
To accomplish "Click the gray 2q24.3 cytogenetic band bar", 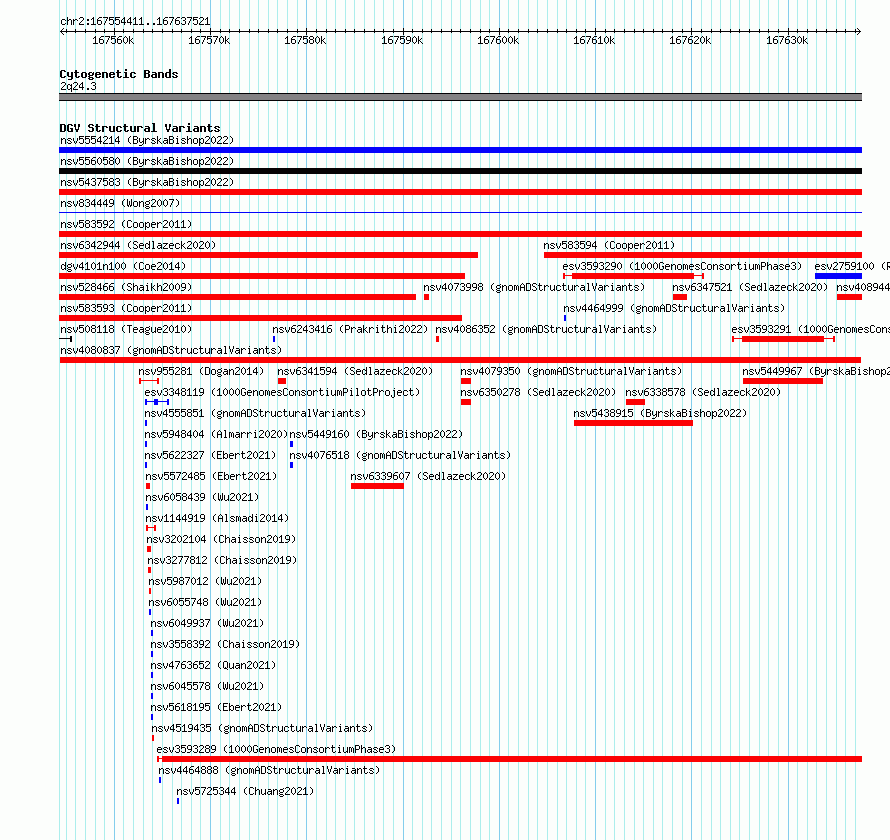I will [460, 97].
